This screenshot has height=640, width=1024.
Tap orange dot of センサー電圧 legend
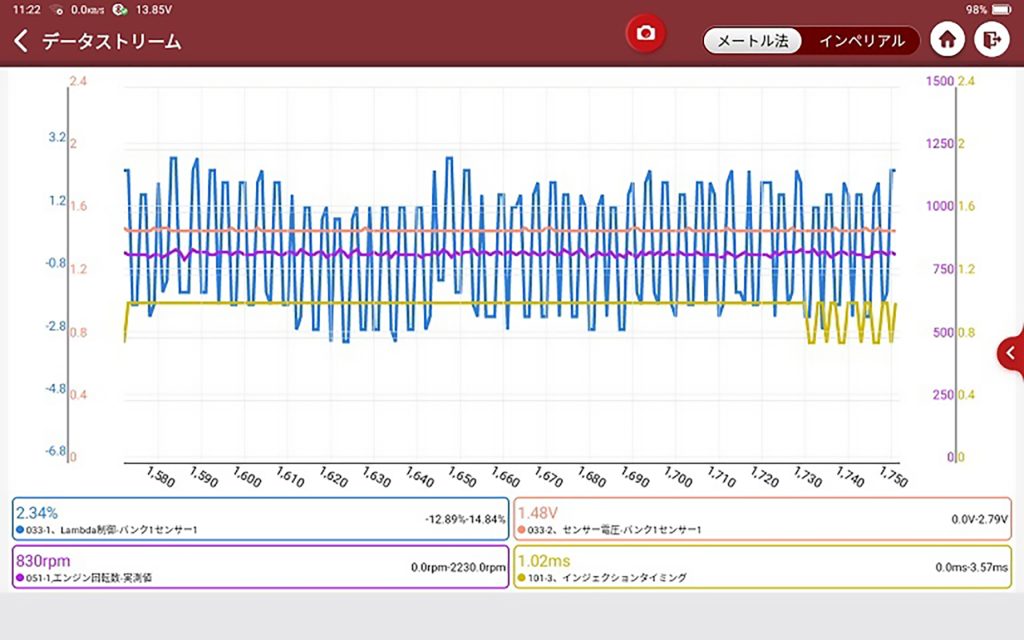point(521,530)
